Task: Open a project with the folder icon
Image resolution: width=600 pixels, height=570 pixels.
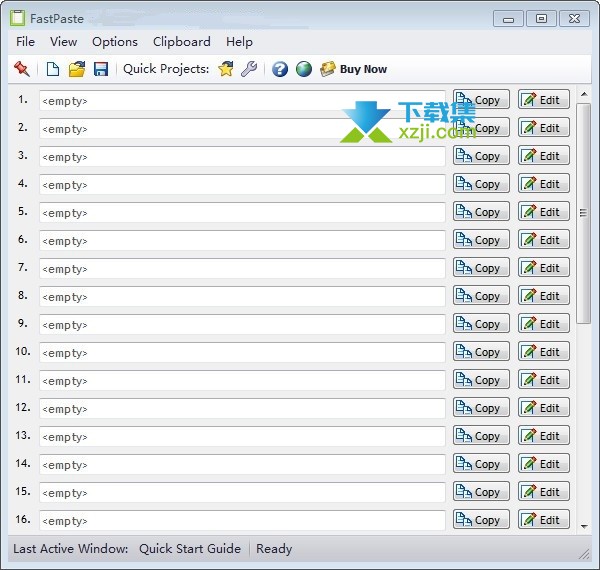Action: (x=77, y=69)
